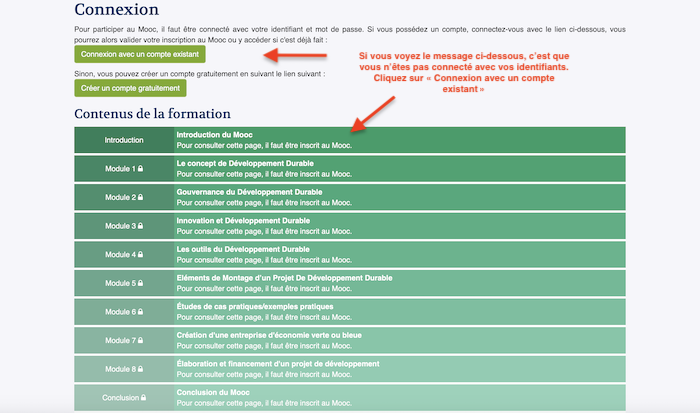The image size is (700, 413).
Task: Open 'Élaboration et financement d'un projet' title
Action: coord(278,363)
